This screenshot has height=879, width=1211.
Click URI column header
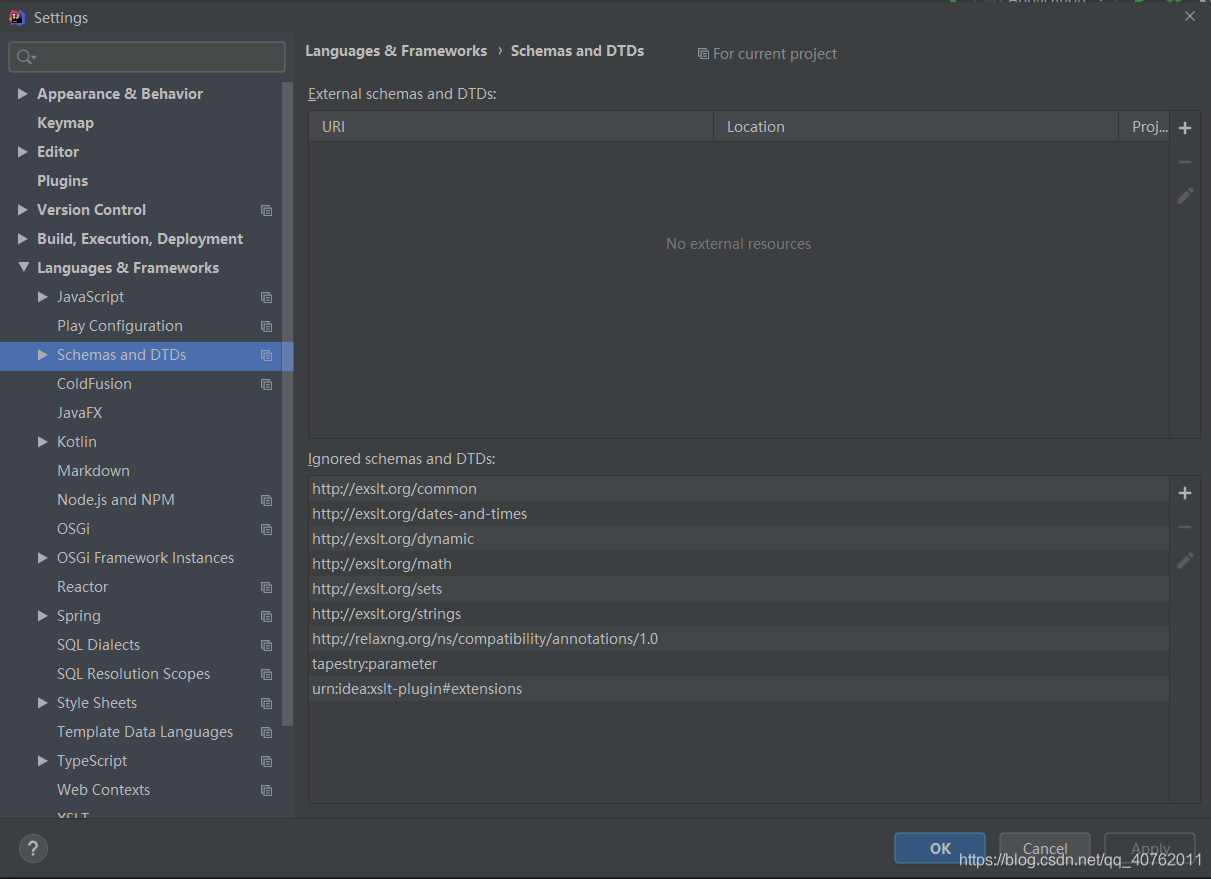coord(511,127)
